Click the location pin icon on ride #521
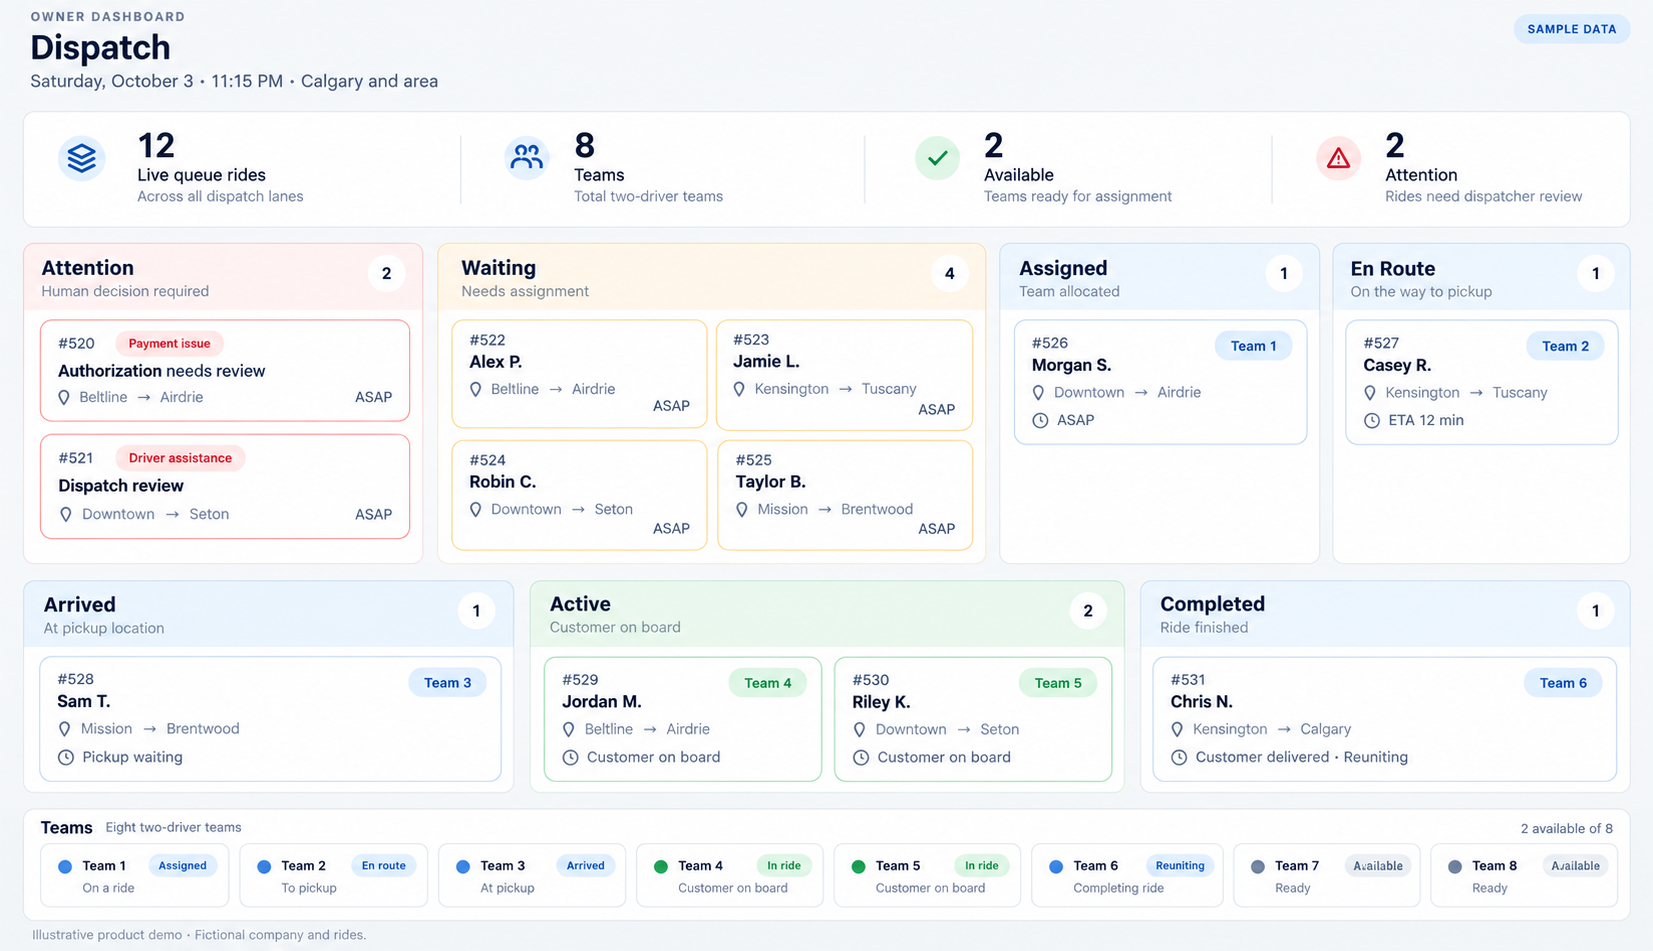Screen dimensions: 1653x951 tap(66, 514)
